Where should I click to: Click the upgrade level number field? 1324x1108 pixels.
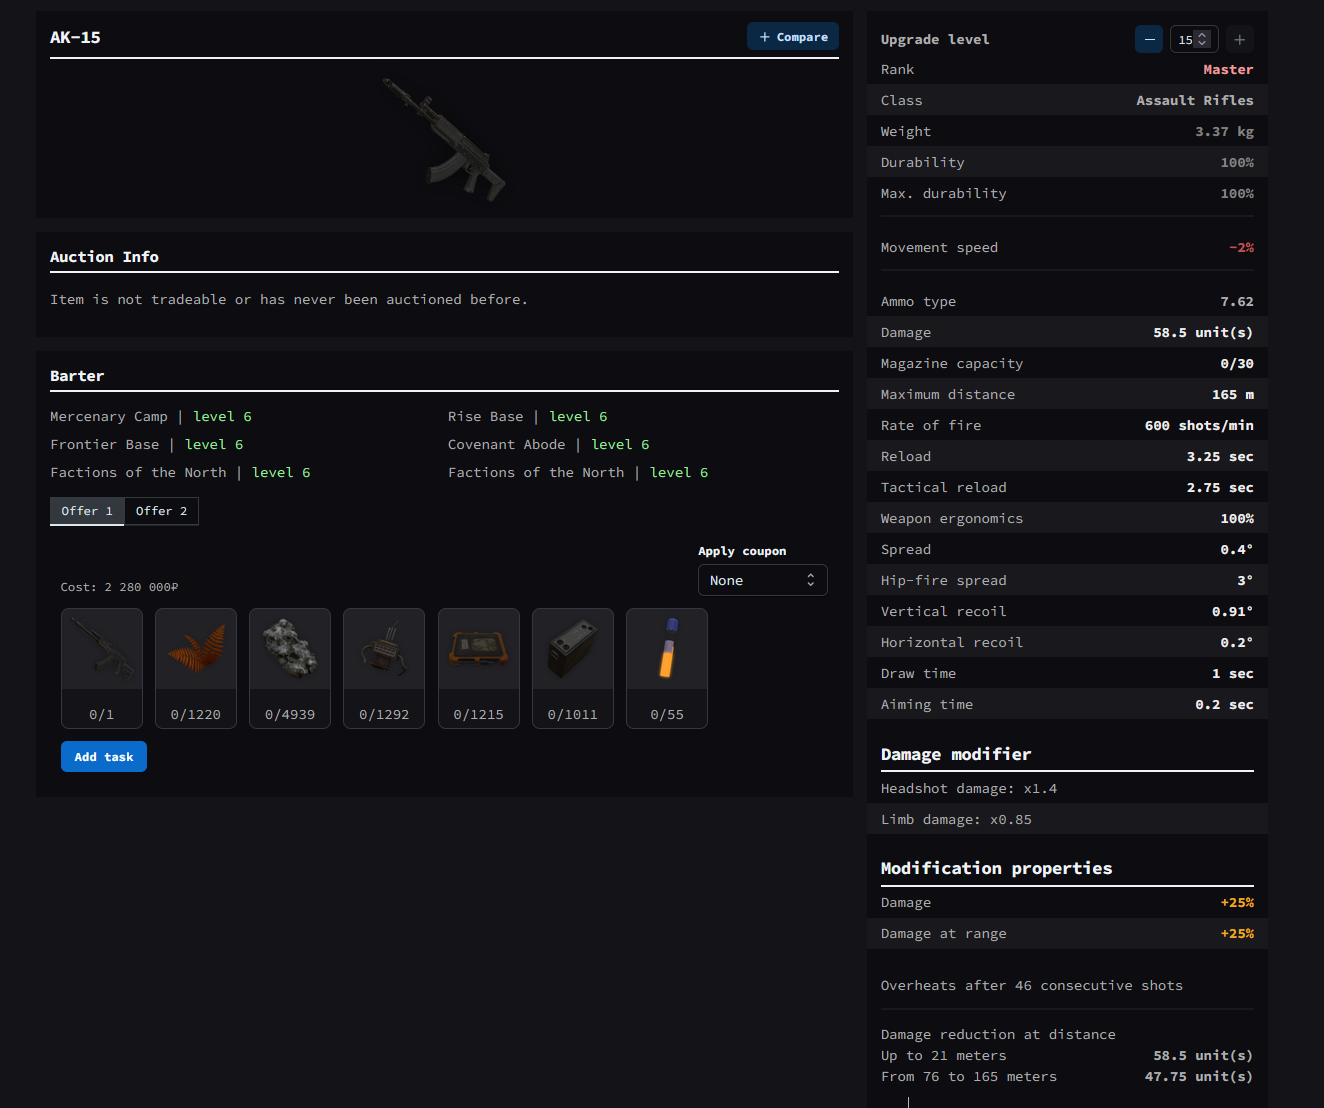(1194, 39)
